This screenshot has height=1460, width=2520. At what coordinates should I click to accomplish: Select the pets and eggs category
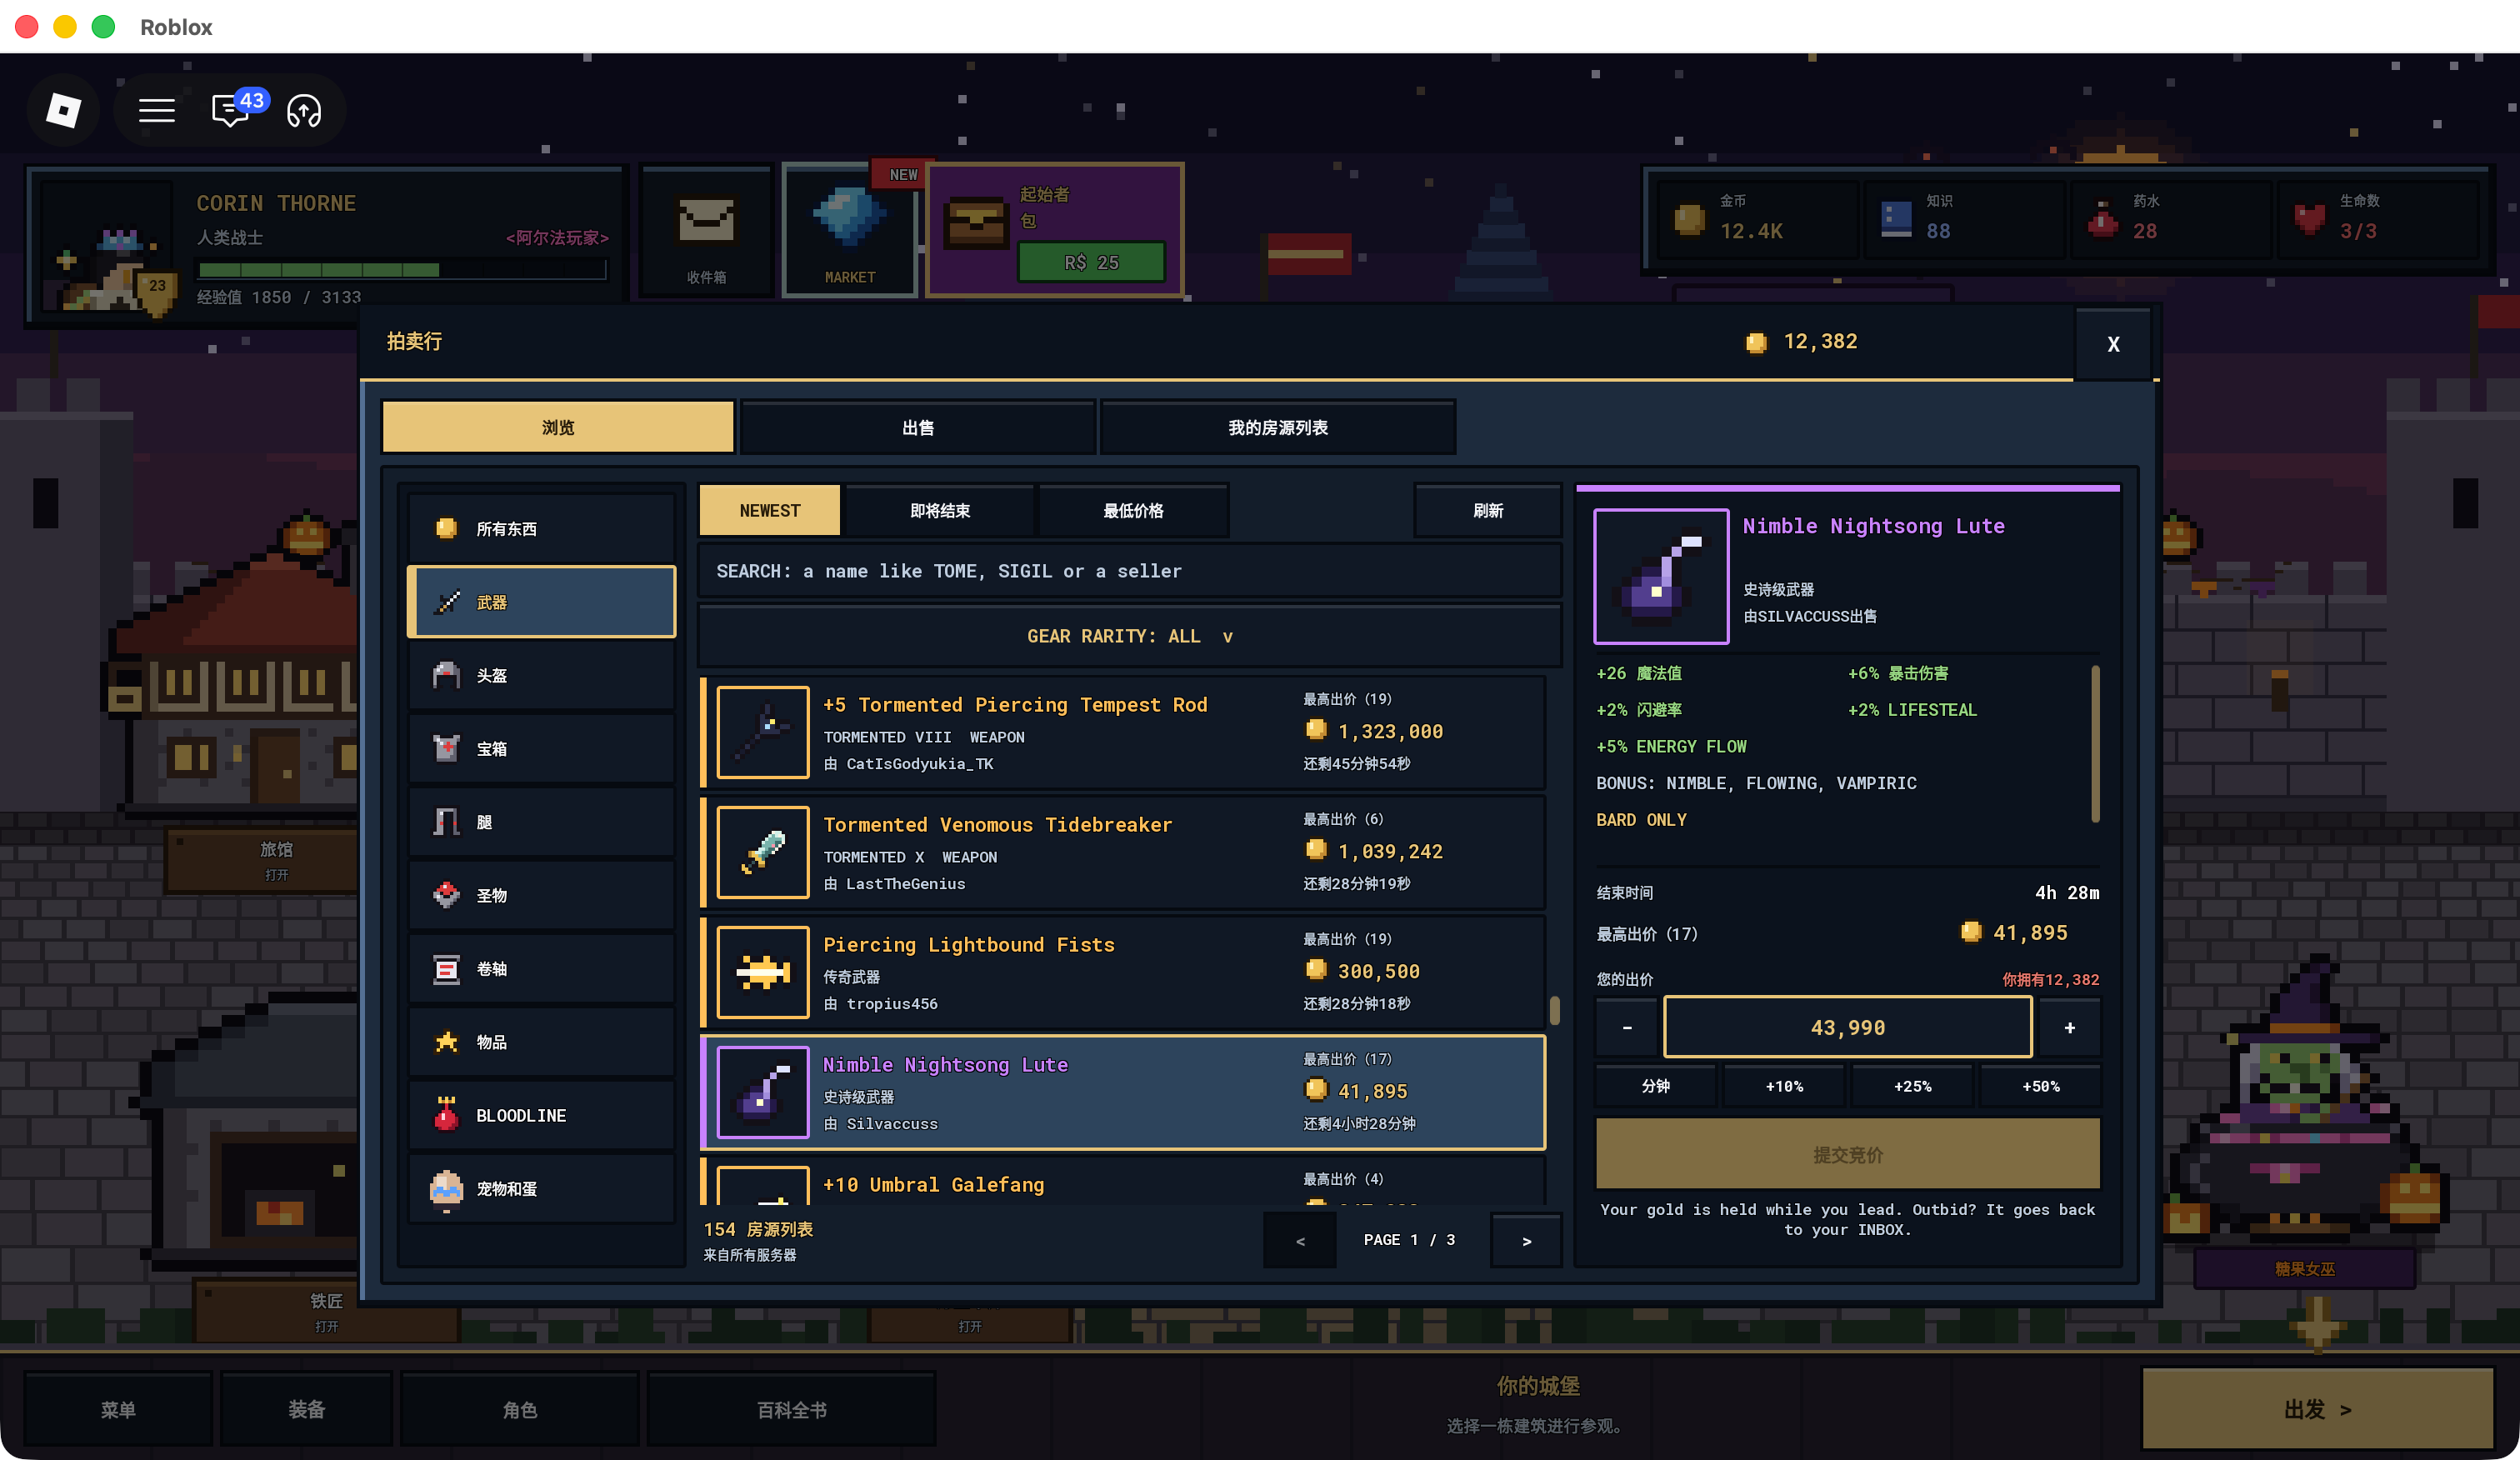[x=541, y=1188]
